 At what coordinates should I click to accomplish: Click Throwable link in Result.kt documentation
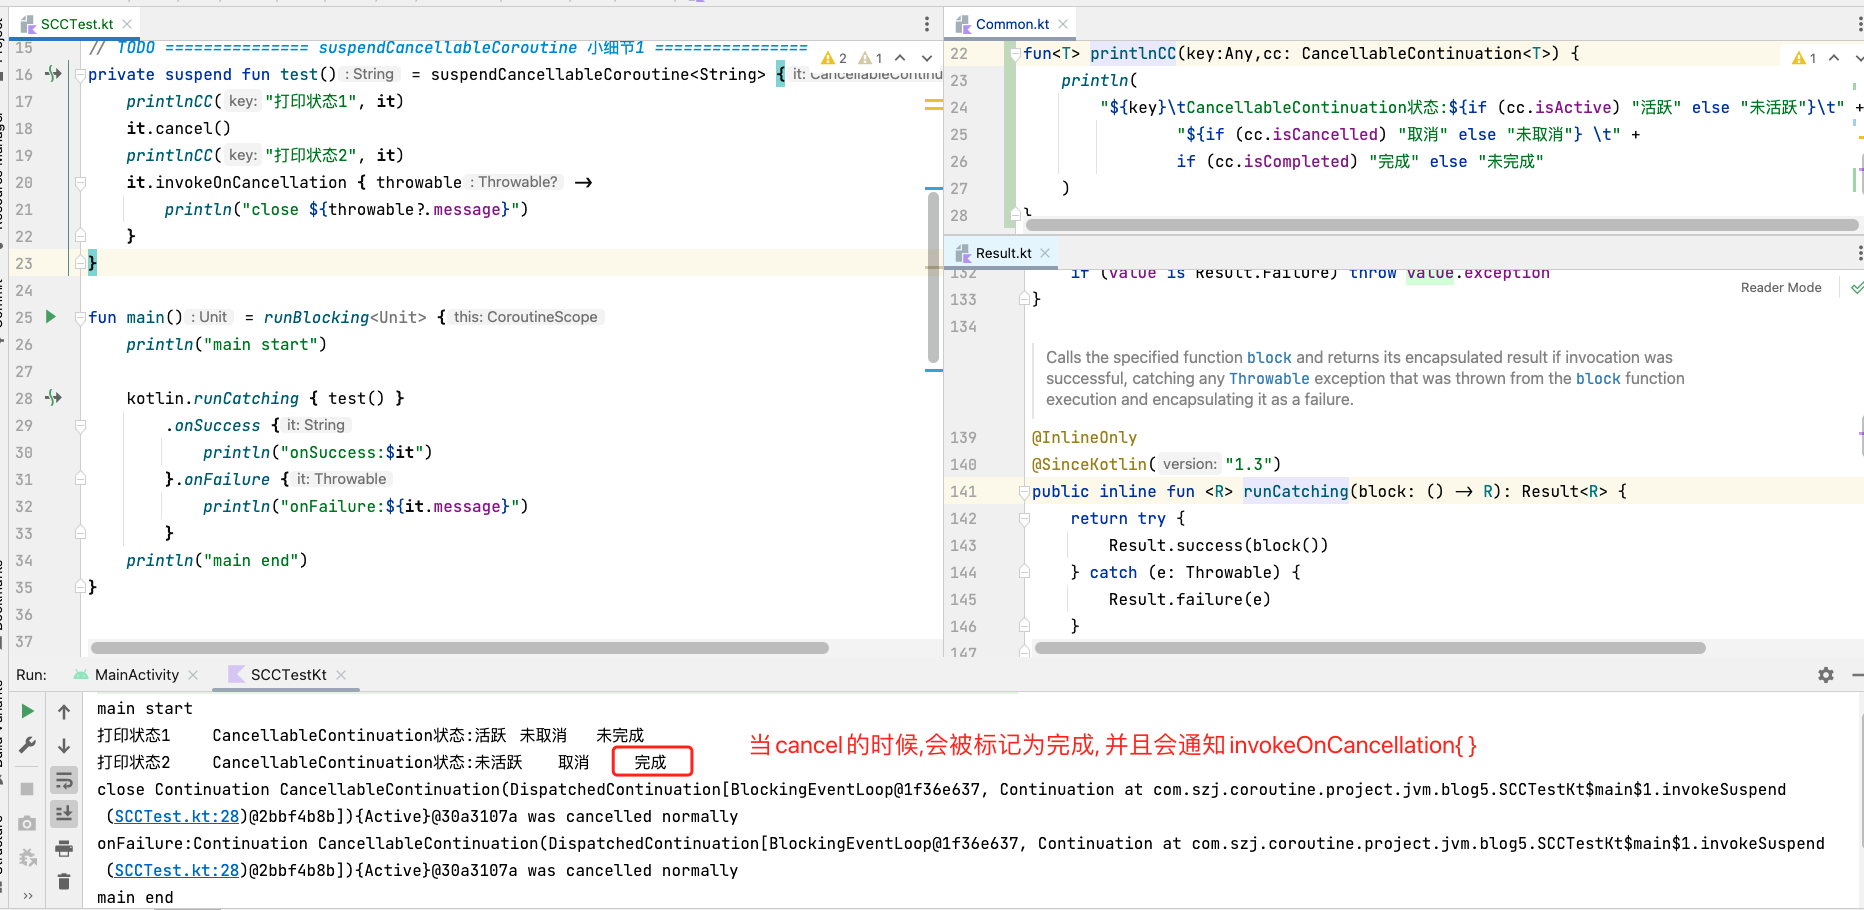[x=1269, y=379]
